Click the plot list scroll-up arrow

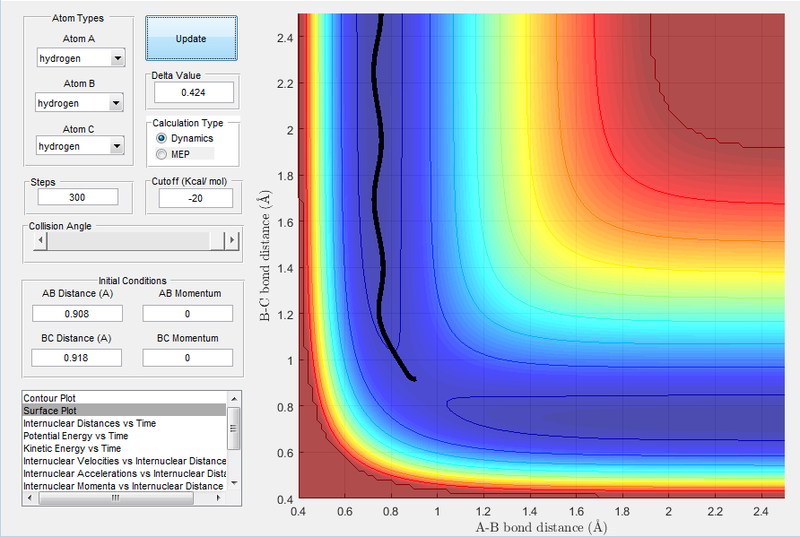coord(234,399)
